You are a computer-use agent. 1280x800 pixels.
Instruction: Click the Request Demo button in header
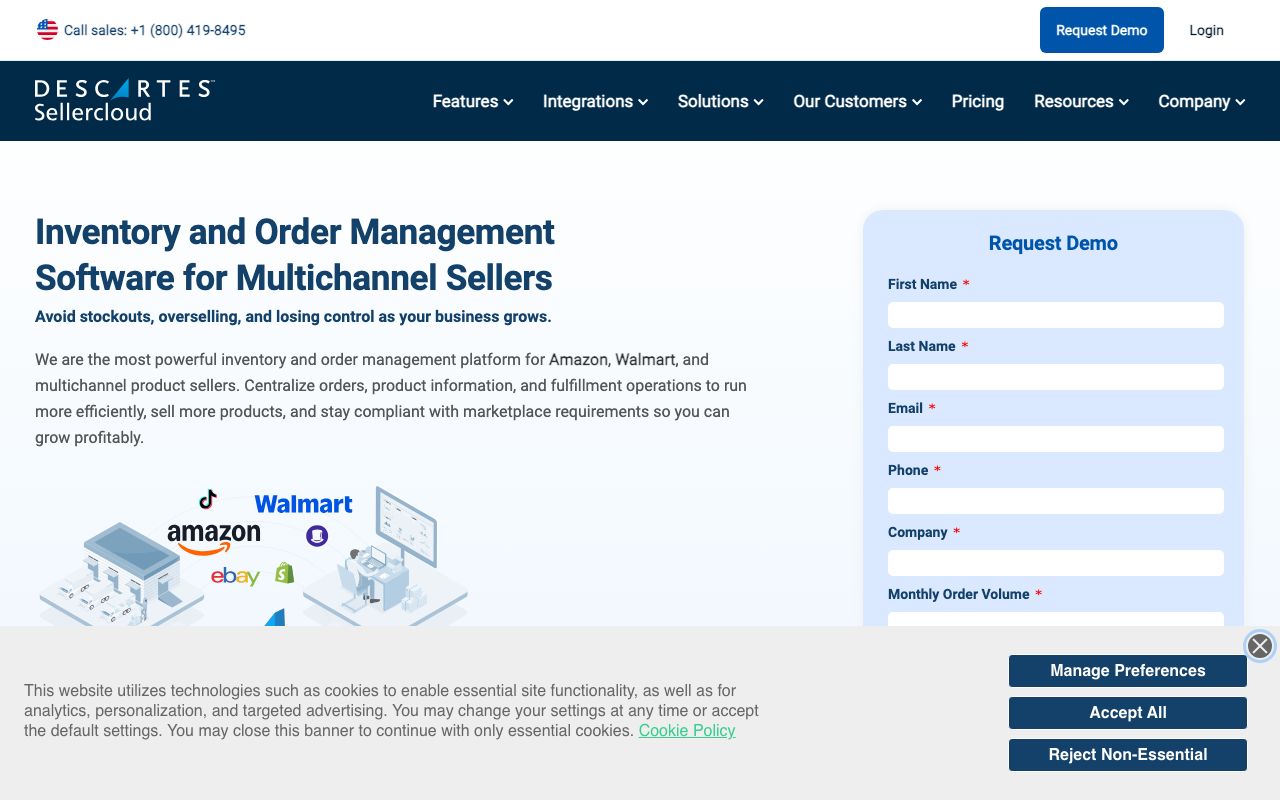point(1102,30)
